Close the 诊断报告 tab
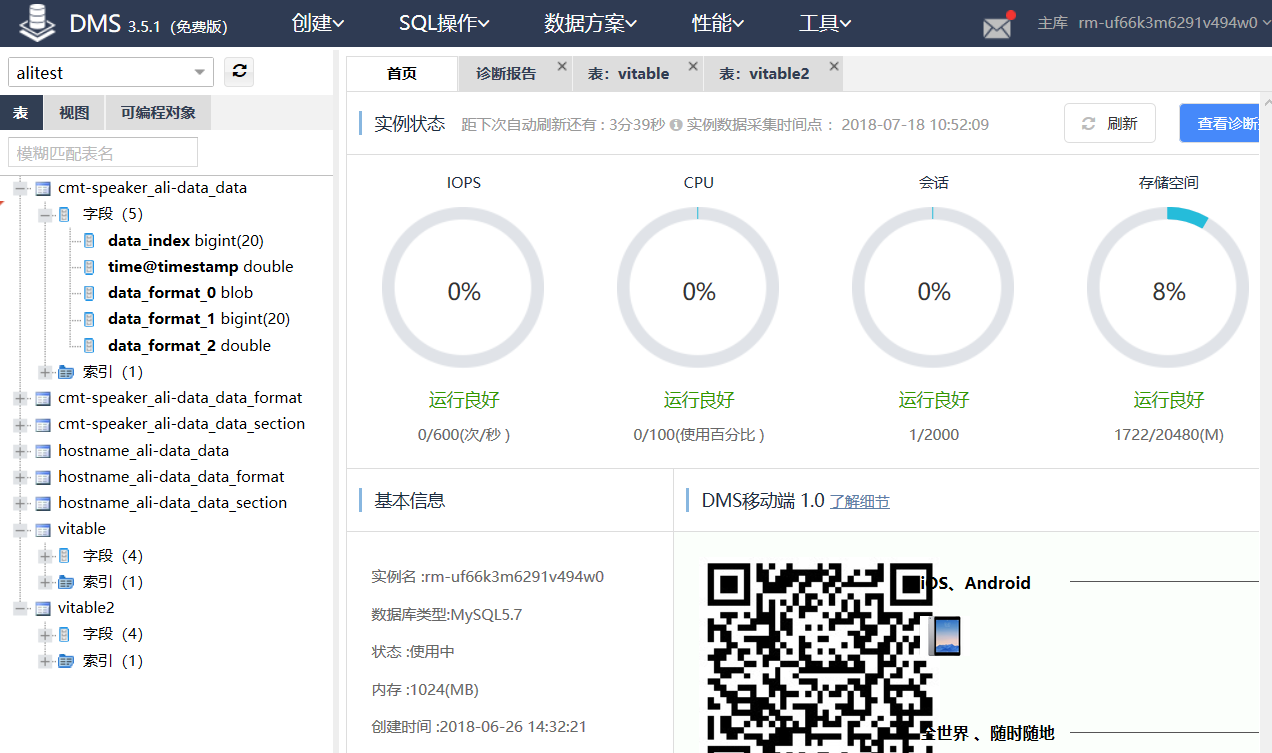The height and width of the screenshot is (753, 1272). pos(562,66)
